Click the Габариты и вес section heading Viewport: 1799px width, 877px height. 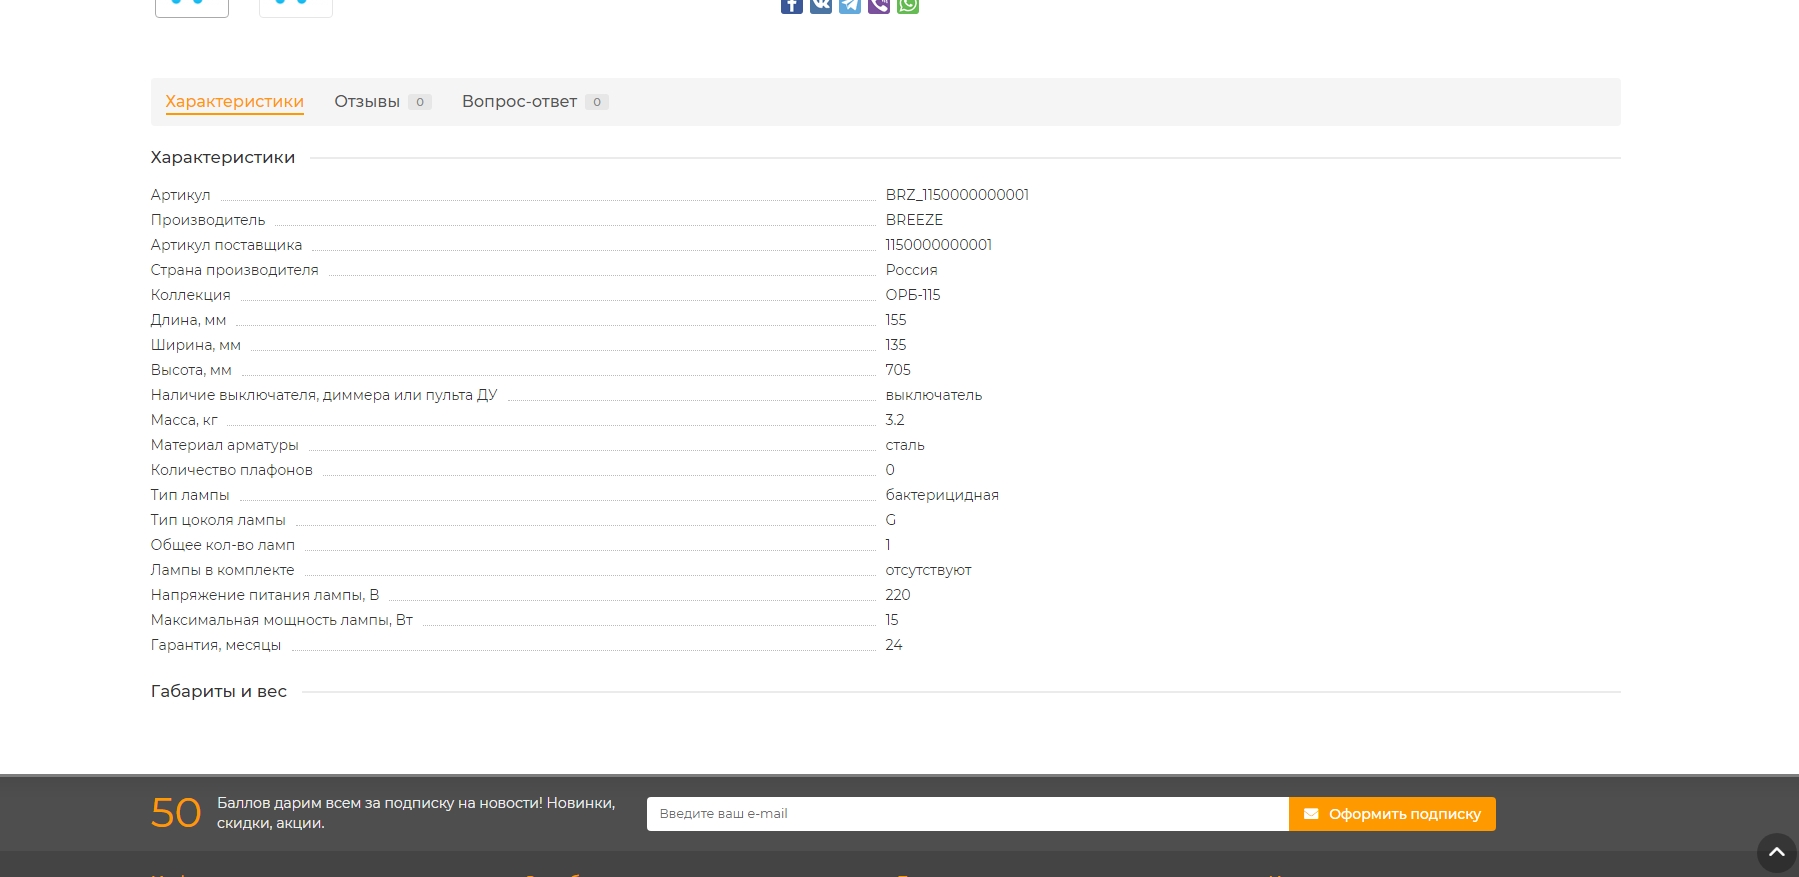[219, 691]
